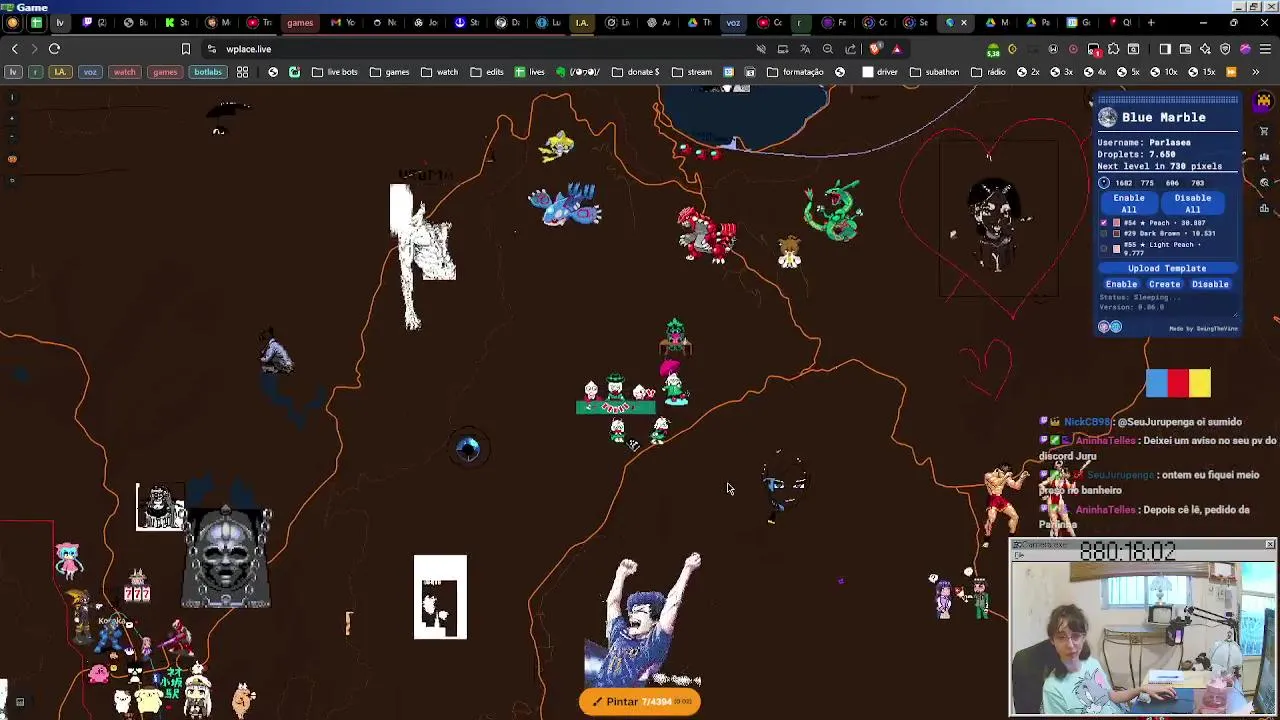Screen dimensions: 1280x720
Task: Open the wplace store cart icon
Action: 1264,131
